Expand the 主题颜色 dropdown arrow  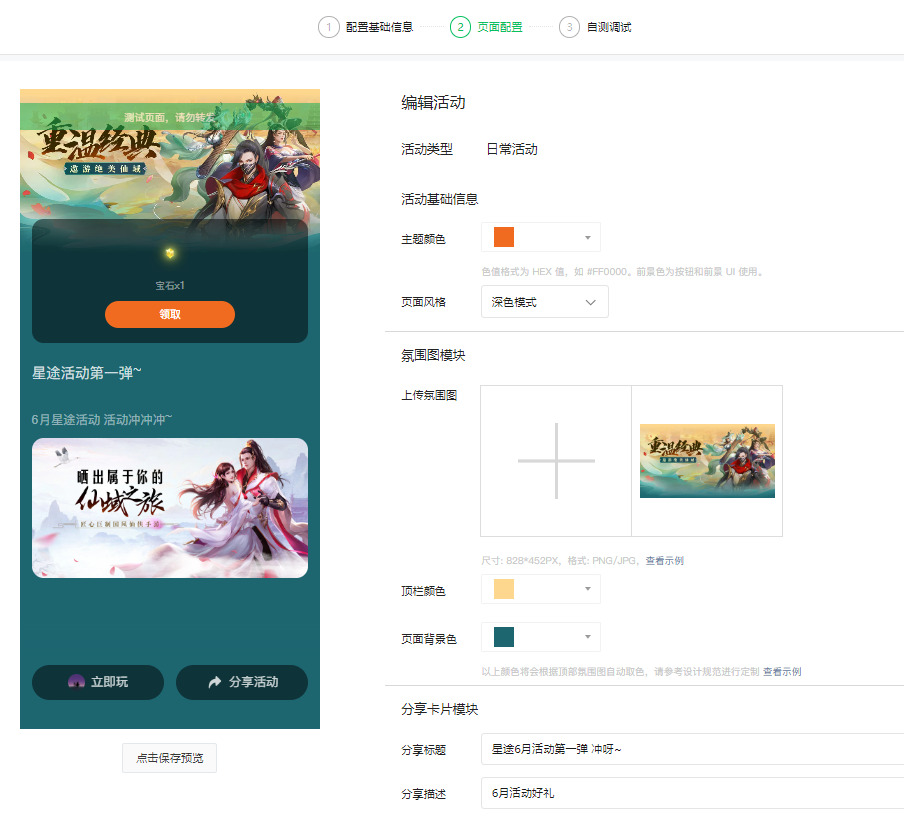pyautogui.click(x=587, y=238)
